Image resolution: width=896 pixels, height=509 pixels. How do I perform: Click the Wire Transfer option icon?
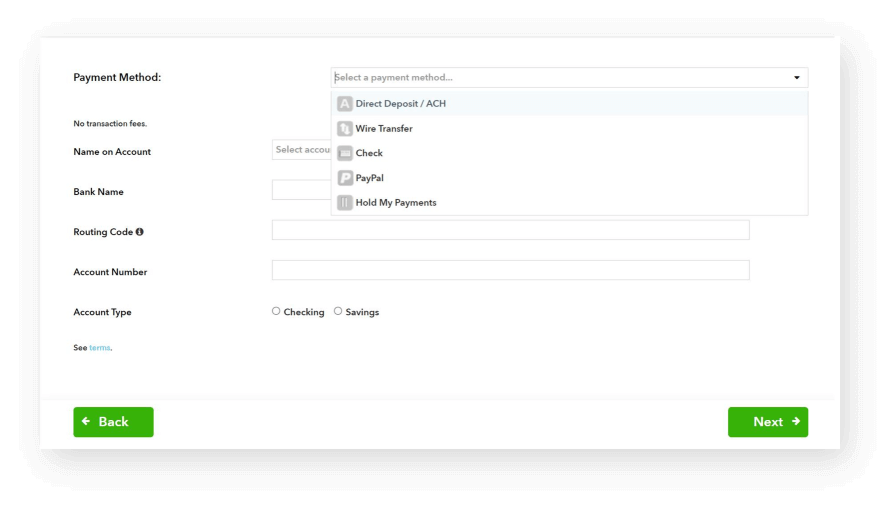click(345, 129)
